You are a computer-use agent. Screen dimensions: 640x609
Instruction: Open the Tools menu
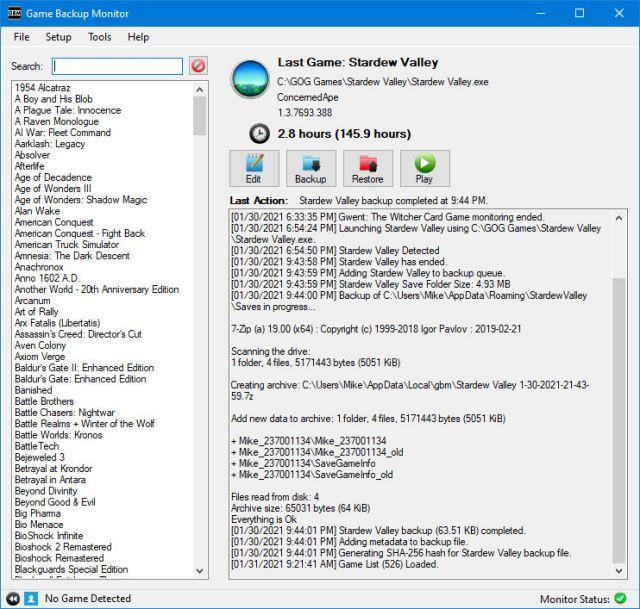pyautogui.click(x=100, y=37)
